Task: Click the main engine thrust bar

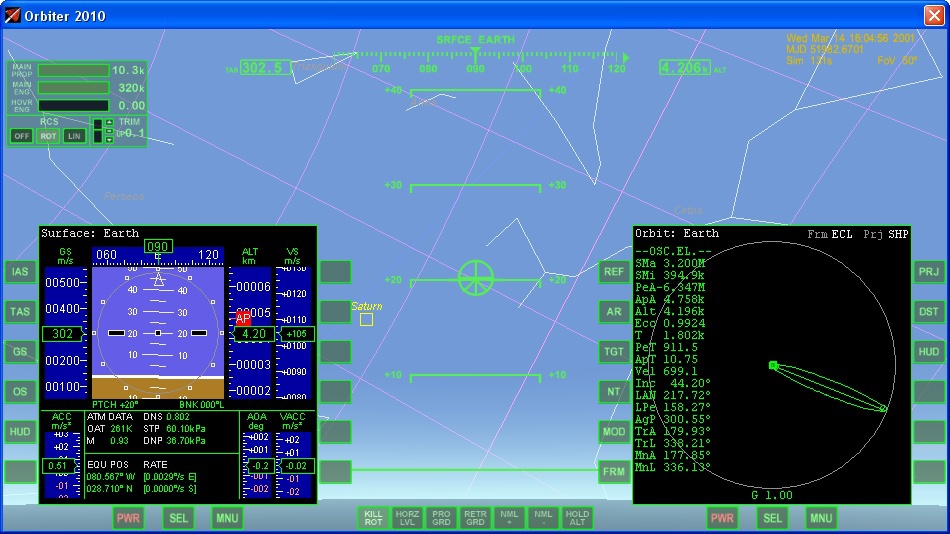Action: (73, 88)
